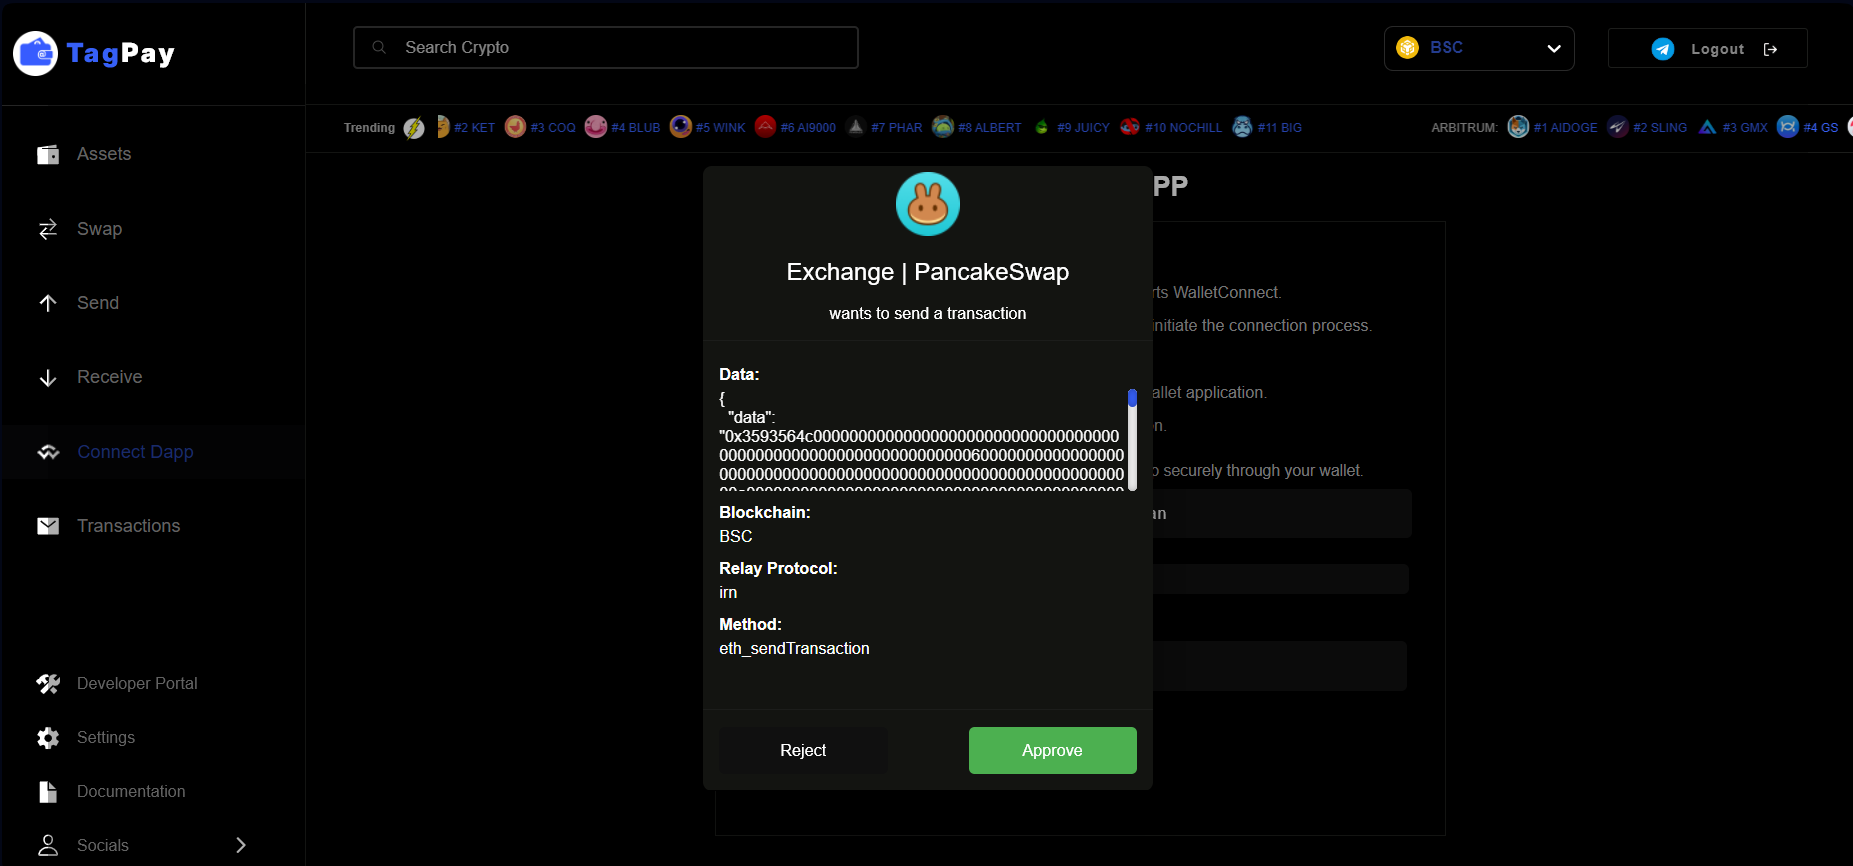Viewport: 1853px width, 866px height.
Task: Click the Documentation file icon
Action: (48, 791)
